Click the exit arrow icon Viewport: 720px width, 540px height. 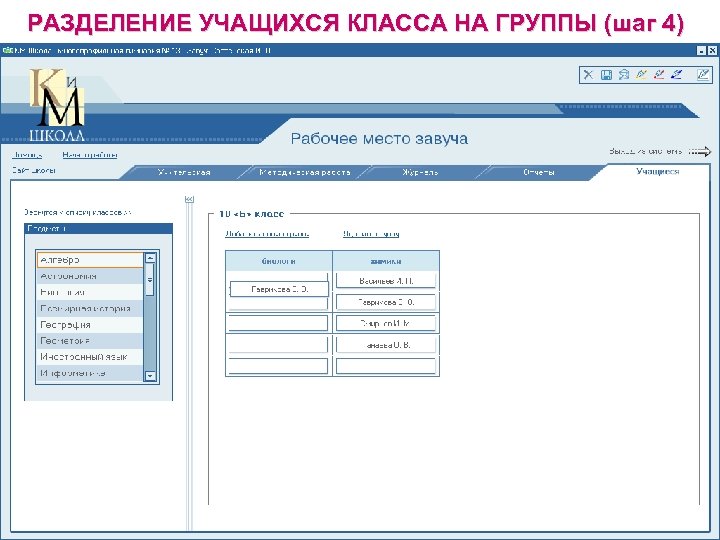pyautogui.click(x=700, y=152)
